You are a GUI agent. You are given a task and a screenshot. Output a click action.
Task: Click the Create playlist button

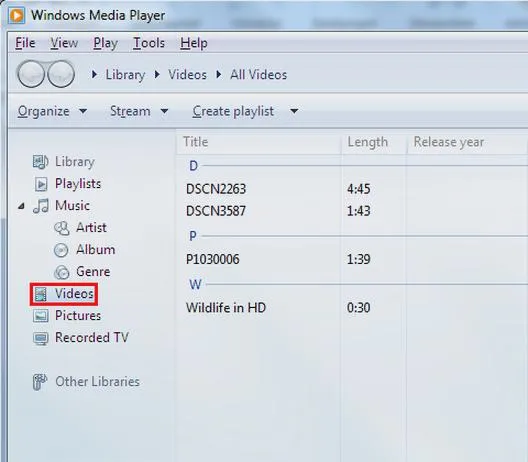pos(233,111)
